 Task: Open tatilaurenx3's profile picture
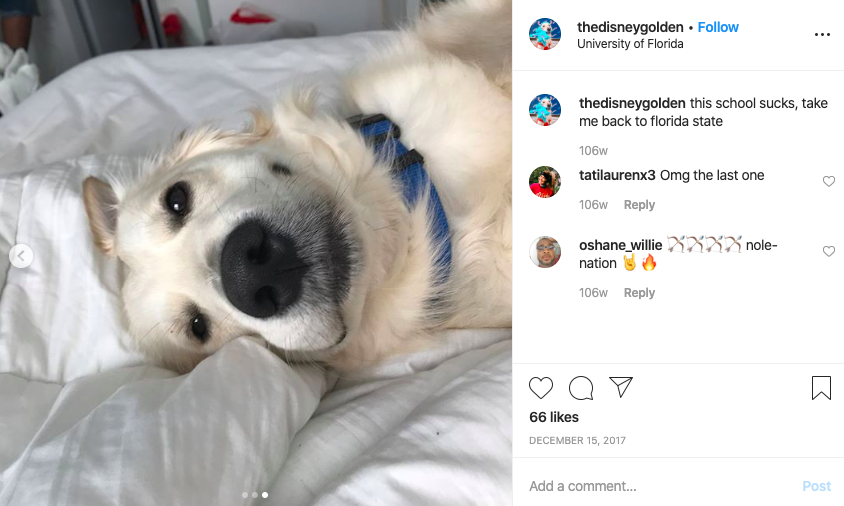point(545,182)
